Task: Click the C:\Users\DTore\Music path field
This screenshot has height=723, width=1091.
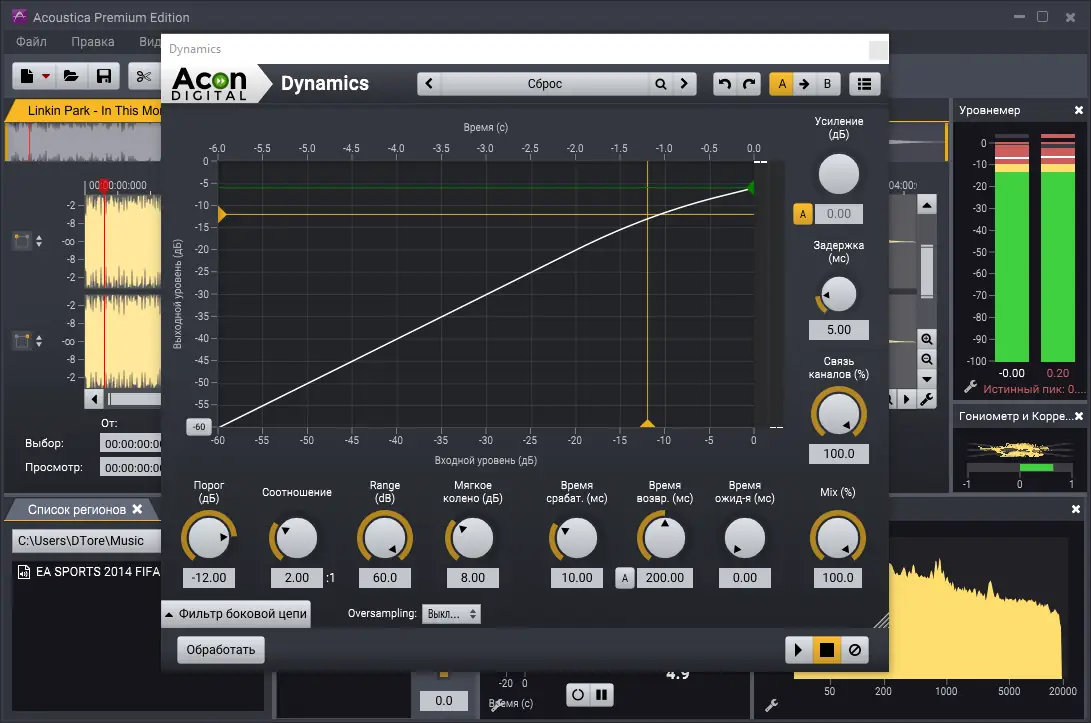Action: (x=86, y=541)
